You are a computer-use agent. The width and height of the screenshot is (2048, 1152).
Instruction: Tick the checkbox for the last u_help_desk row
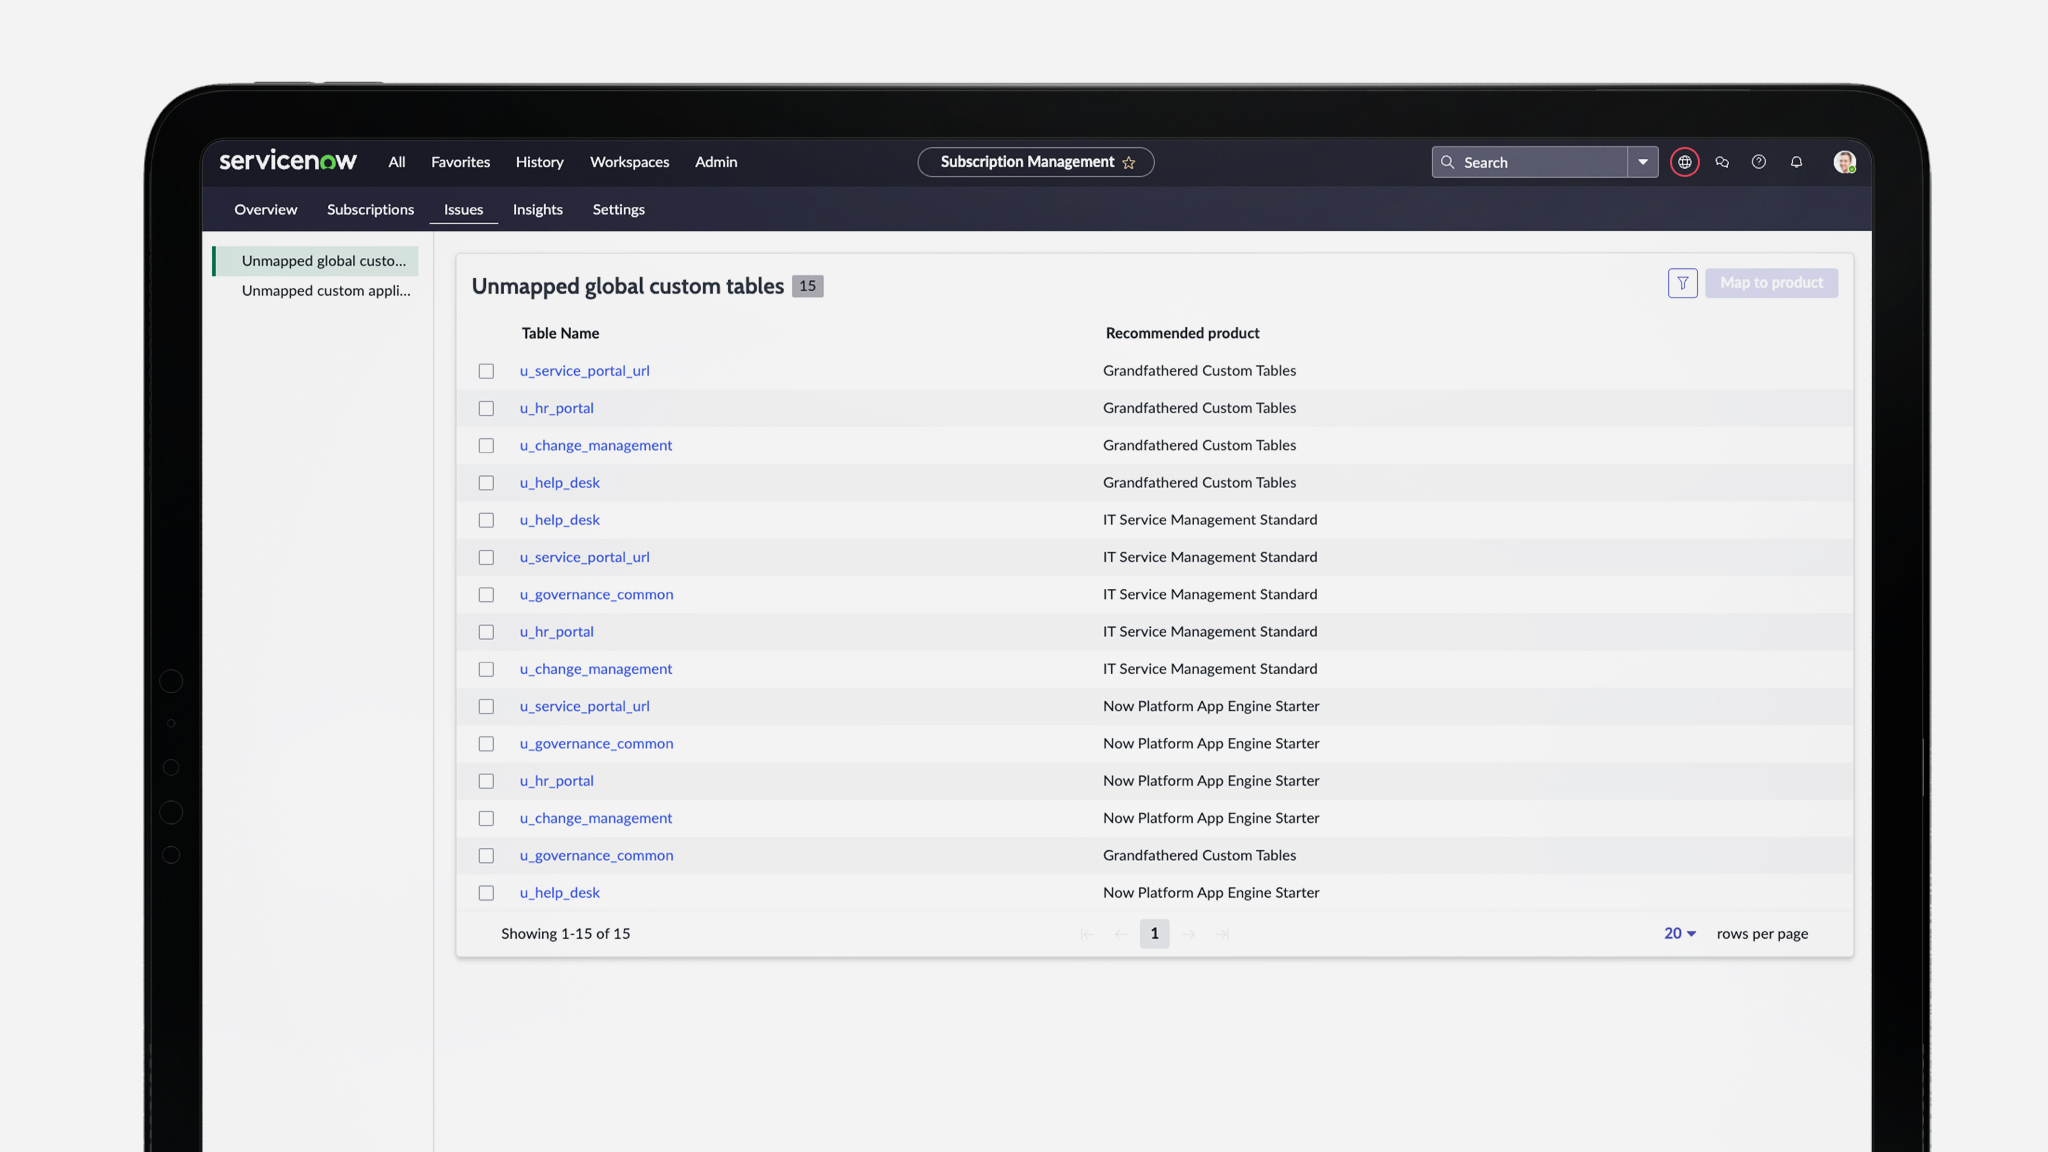pos(486,893)
